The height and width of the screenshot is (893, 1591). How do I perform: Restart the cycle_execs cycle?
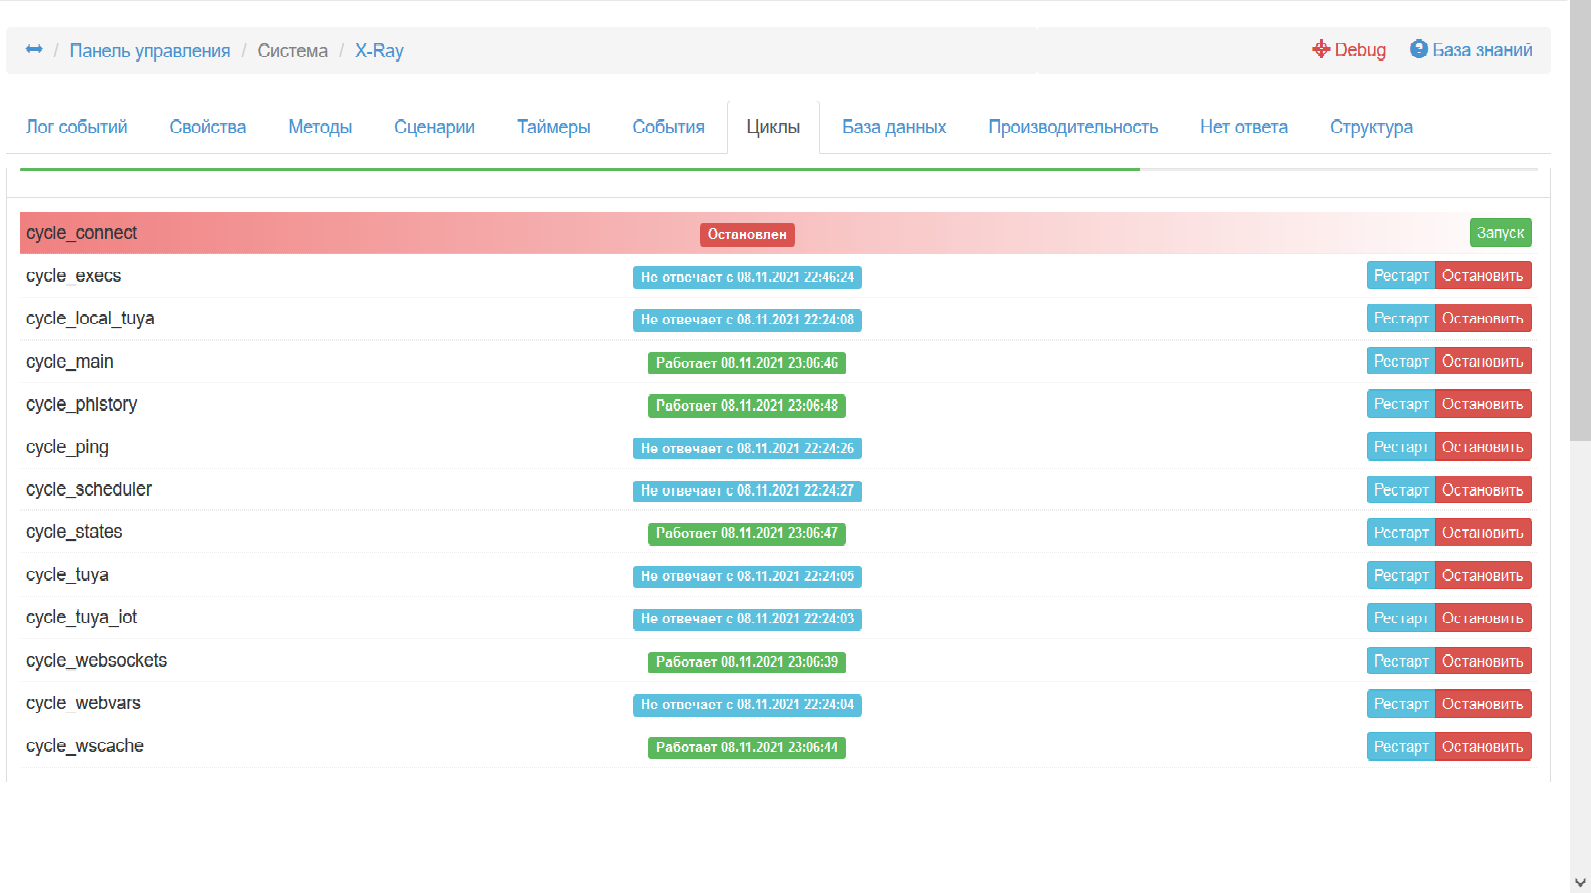1400,276
